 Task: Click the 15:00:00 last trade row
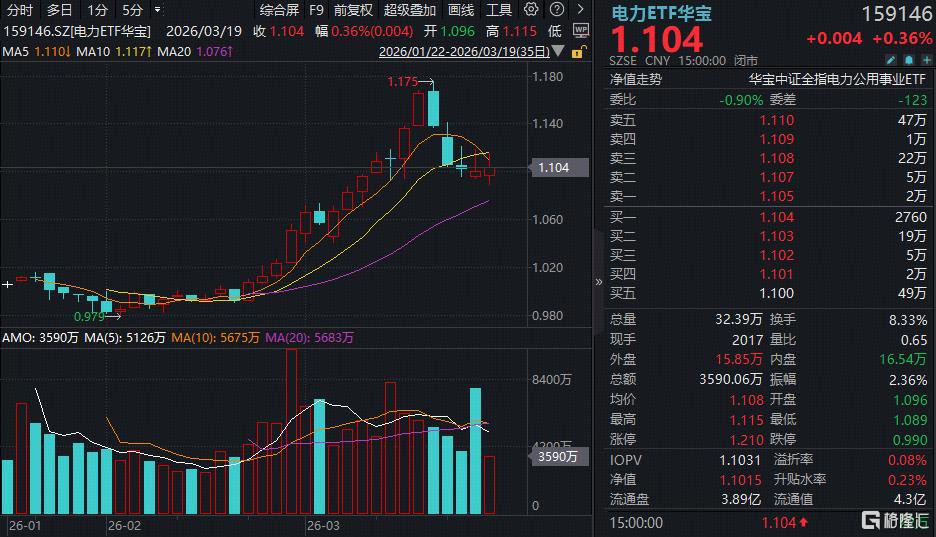pos(769,523)
